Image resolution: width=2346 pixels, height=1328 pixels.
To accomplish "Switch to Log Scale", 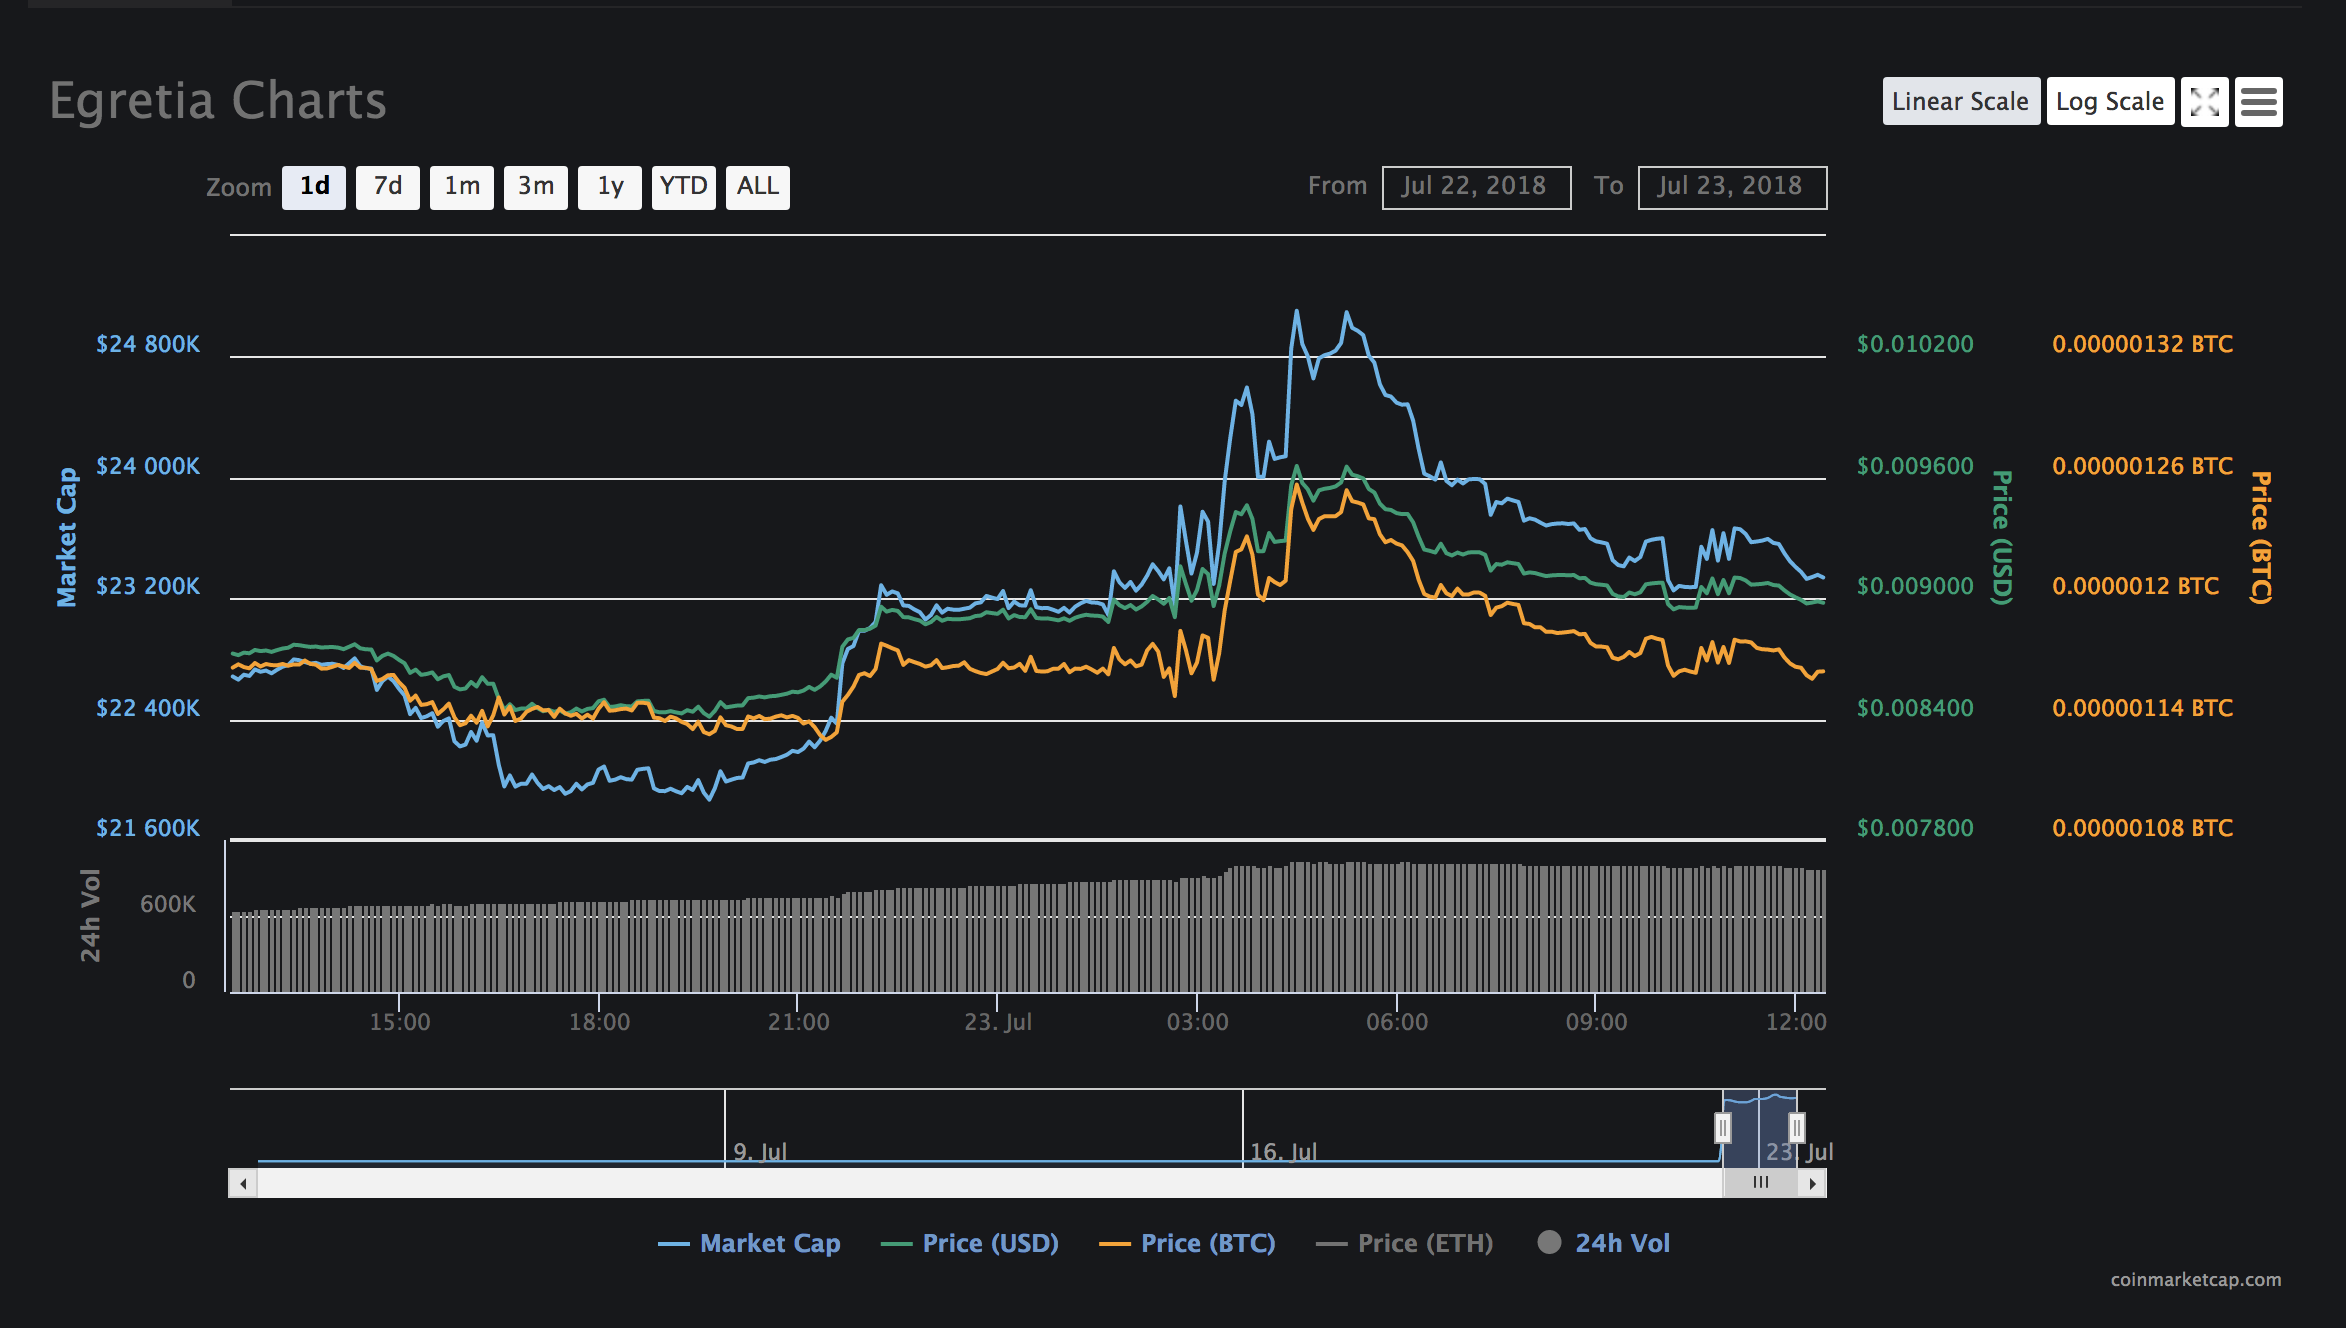I will pos(2110,101).
